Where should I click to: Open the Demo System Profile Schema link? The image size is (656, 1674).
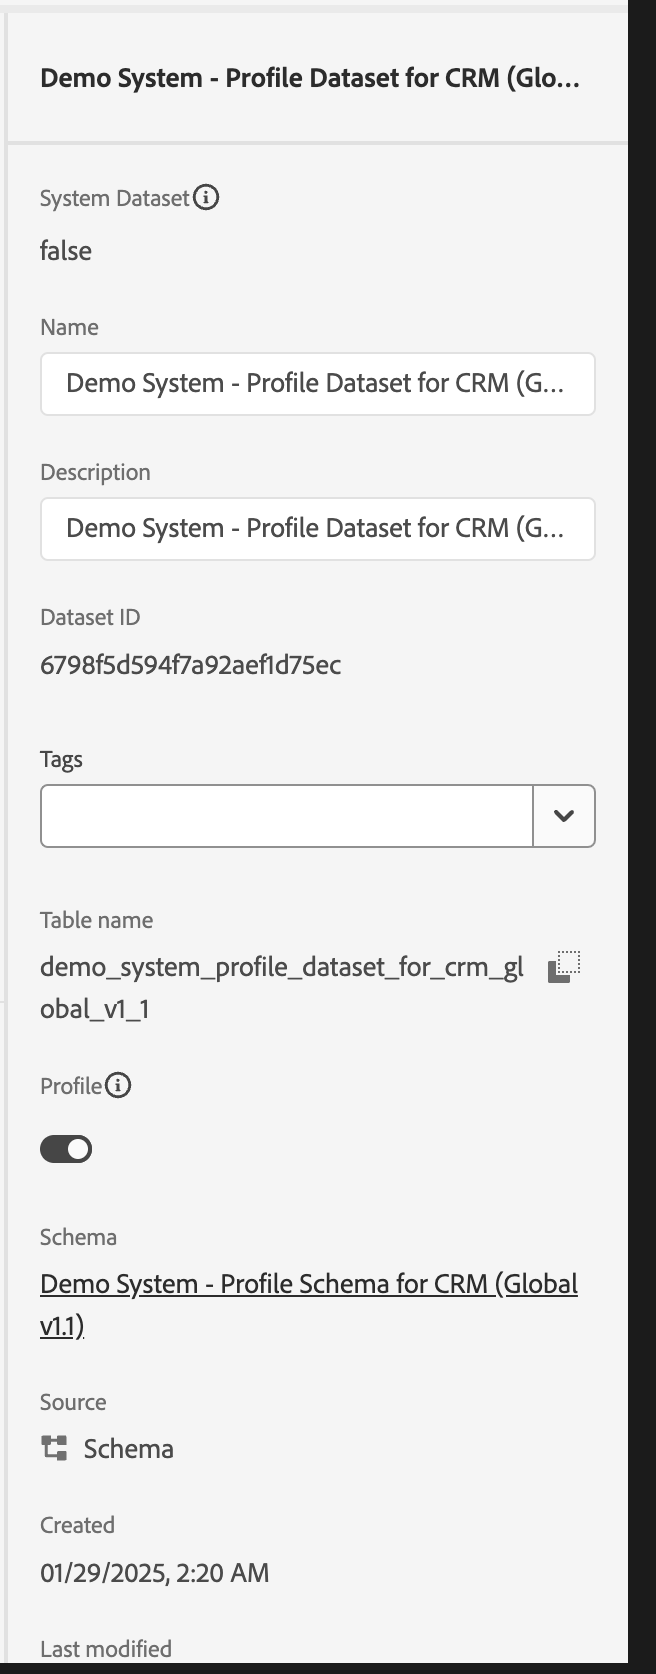point(308,1284)
